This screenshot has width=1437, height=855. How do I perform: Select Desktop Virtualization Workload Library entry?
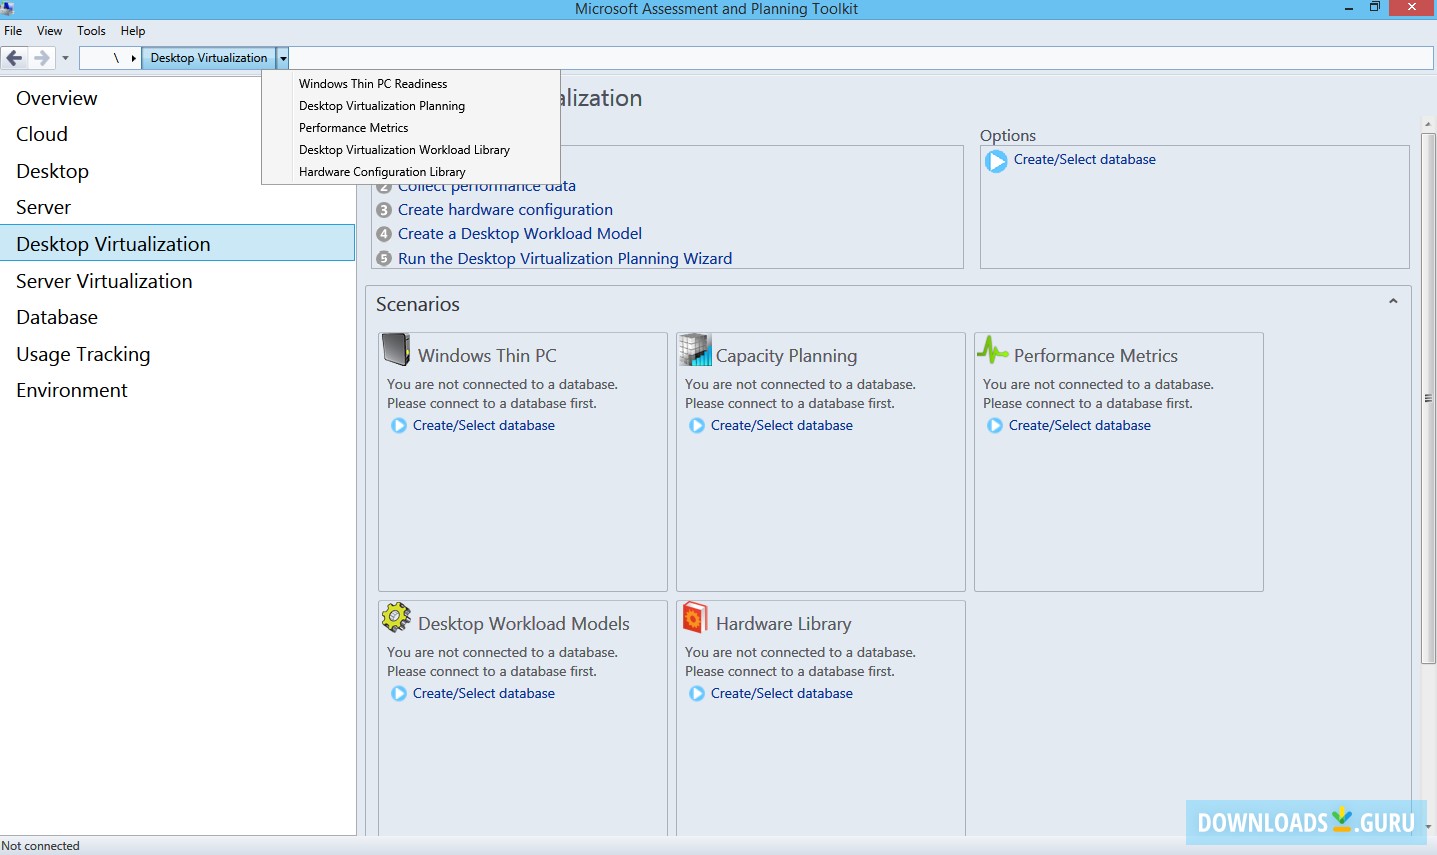404,150
